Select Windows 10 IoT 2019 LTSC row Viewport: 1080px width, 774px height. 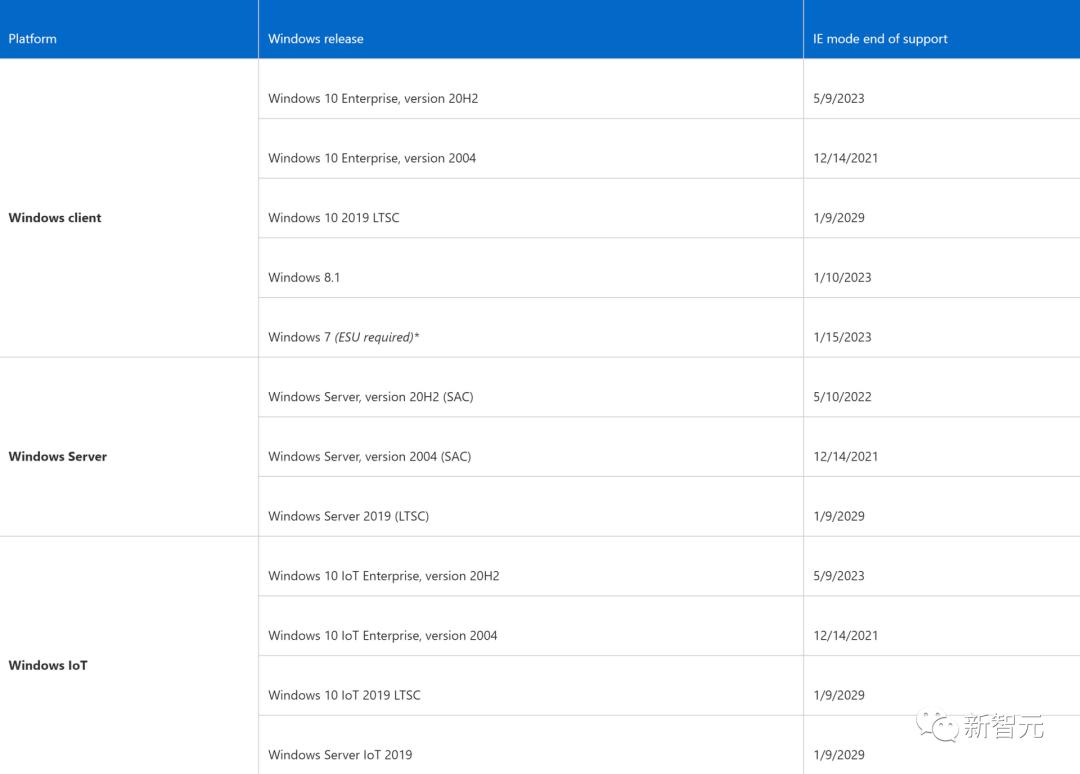point(344,696)
